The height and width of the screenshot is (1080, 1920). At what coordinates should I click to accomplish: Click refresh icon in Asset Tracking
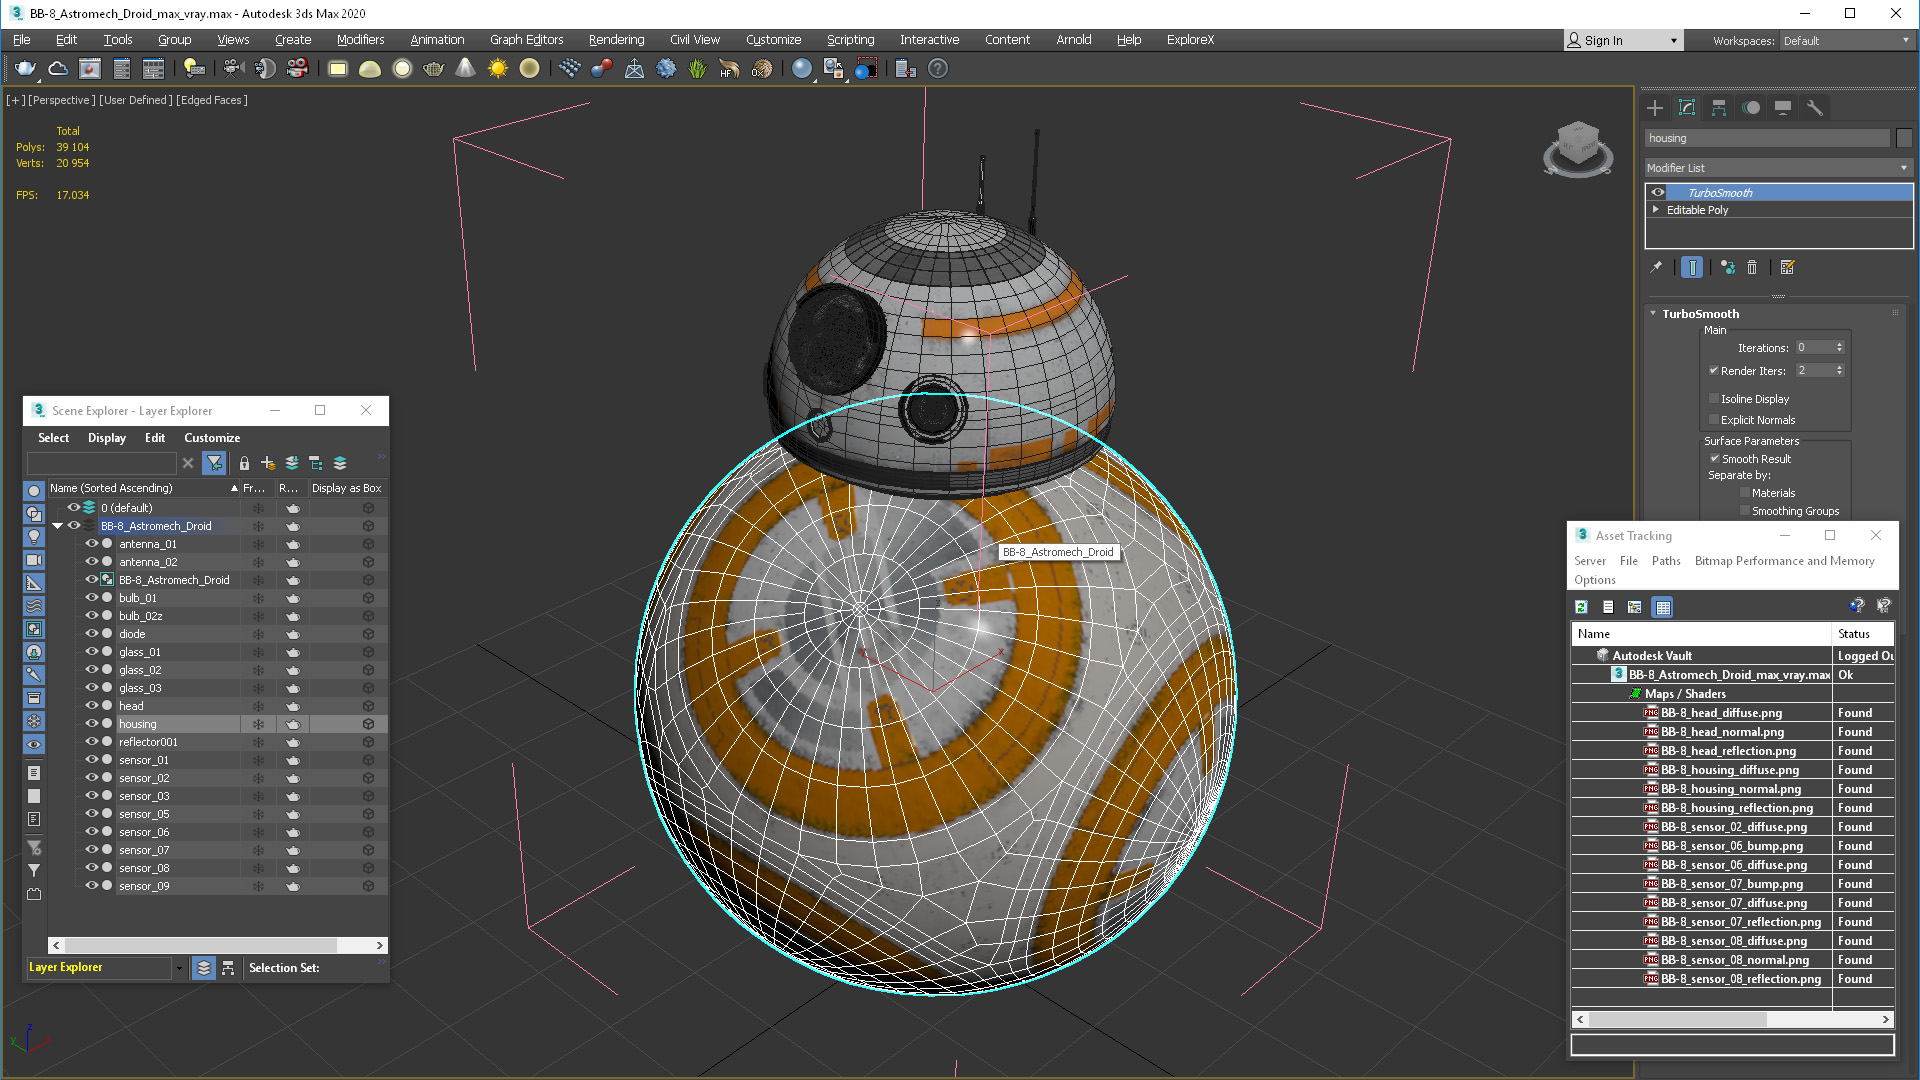(x=1581, y=607)
